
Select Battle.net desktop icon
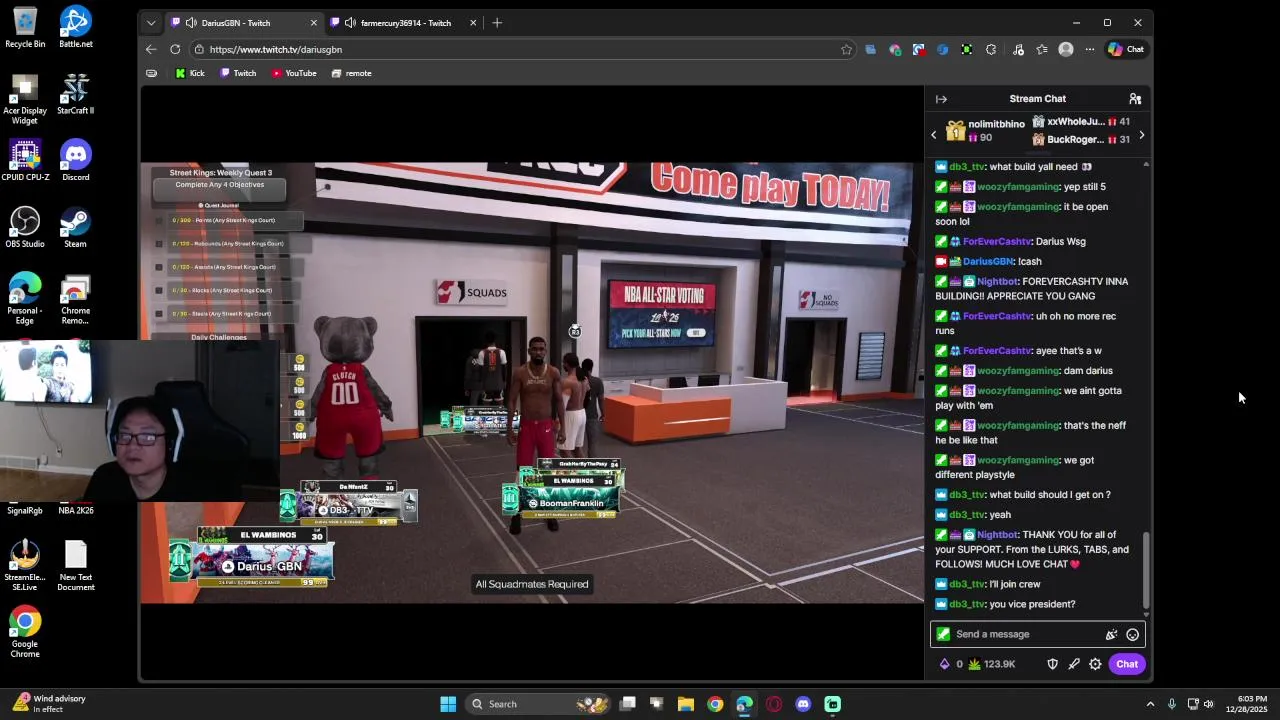pos(75,27)
